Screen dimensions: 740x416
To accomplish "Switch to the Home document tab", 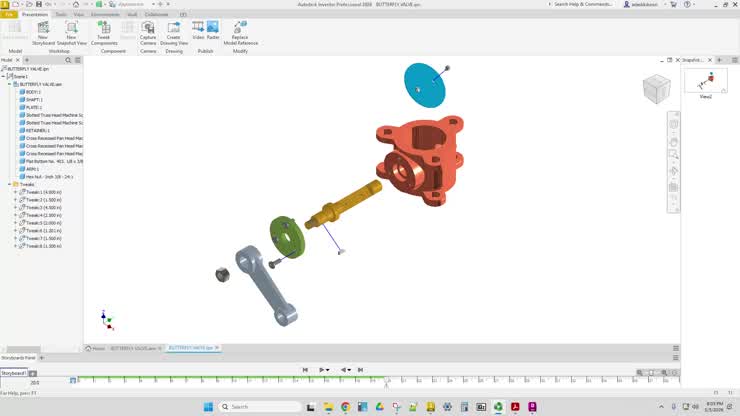I will pyautogui.click(x=95, y=348).
